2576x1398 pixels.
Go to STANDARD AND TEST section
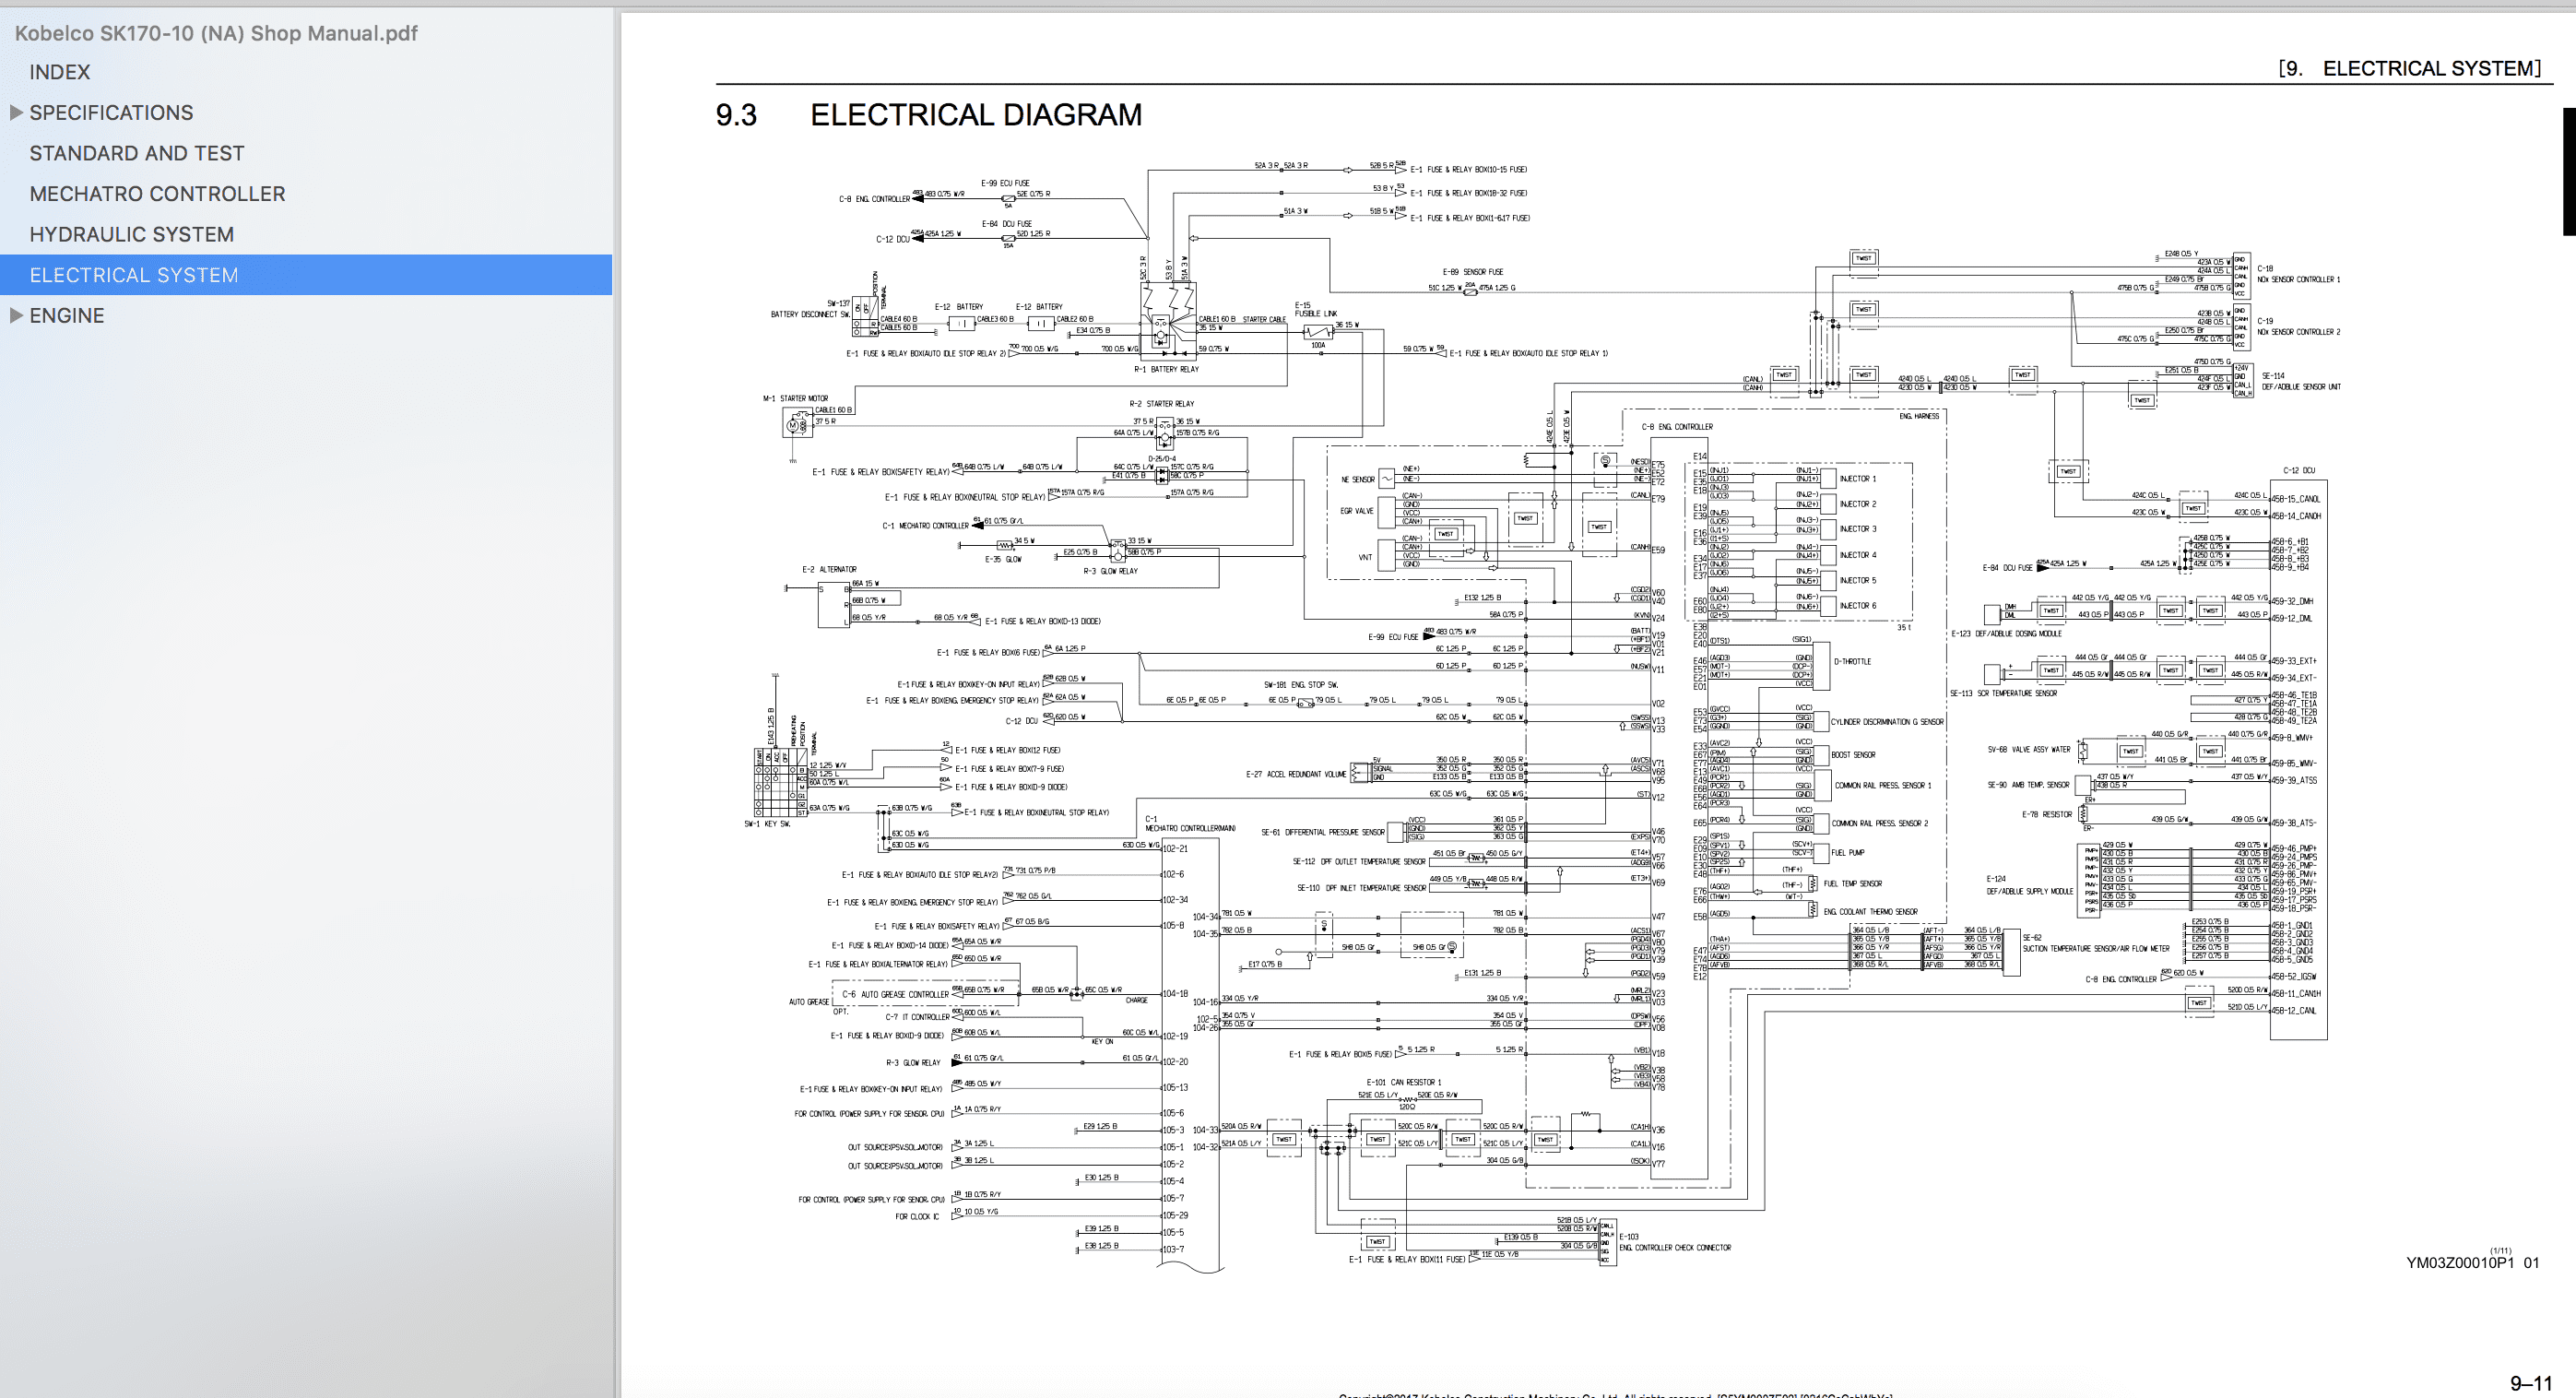(137, 153)
